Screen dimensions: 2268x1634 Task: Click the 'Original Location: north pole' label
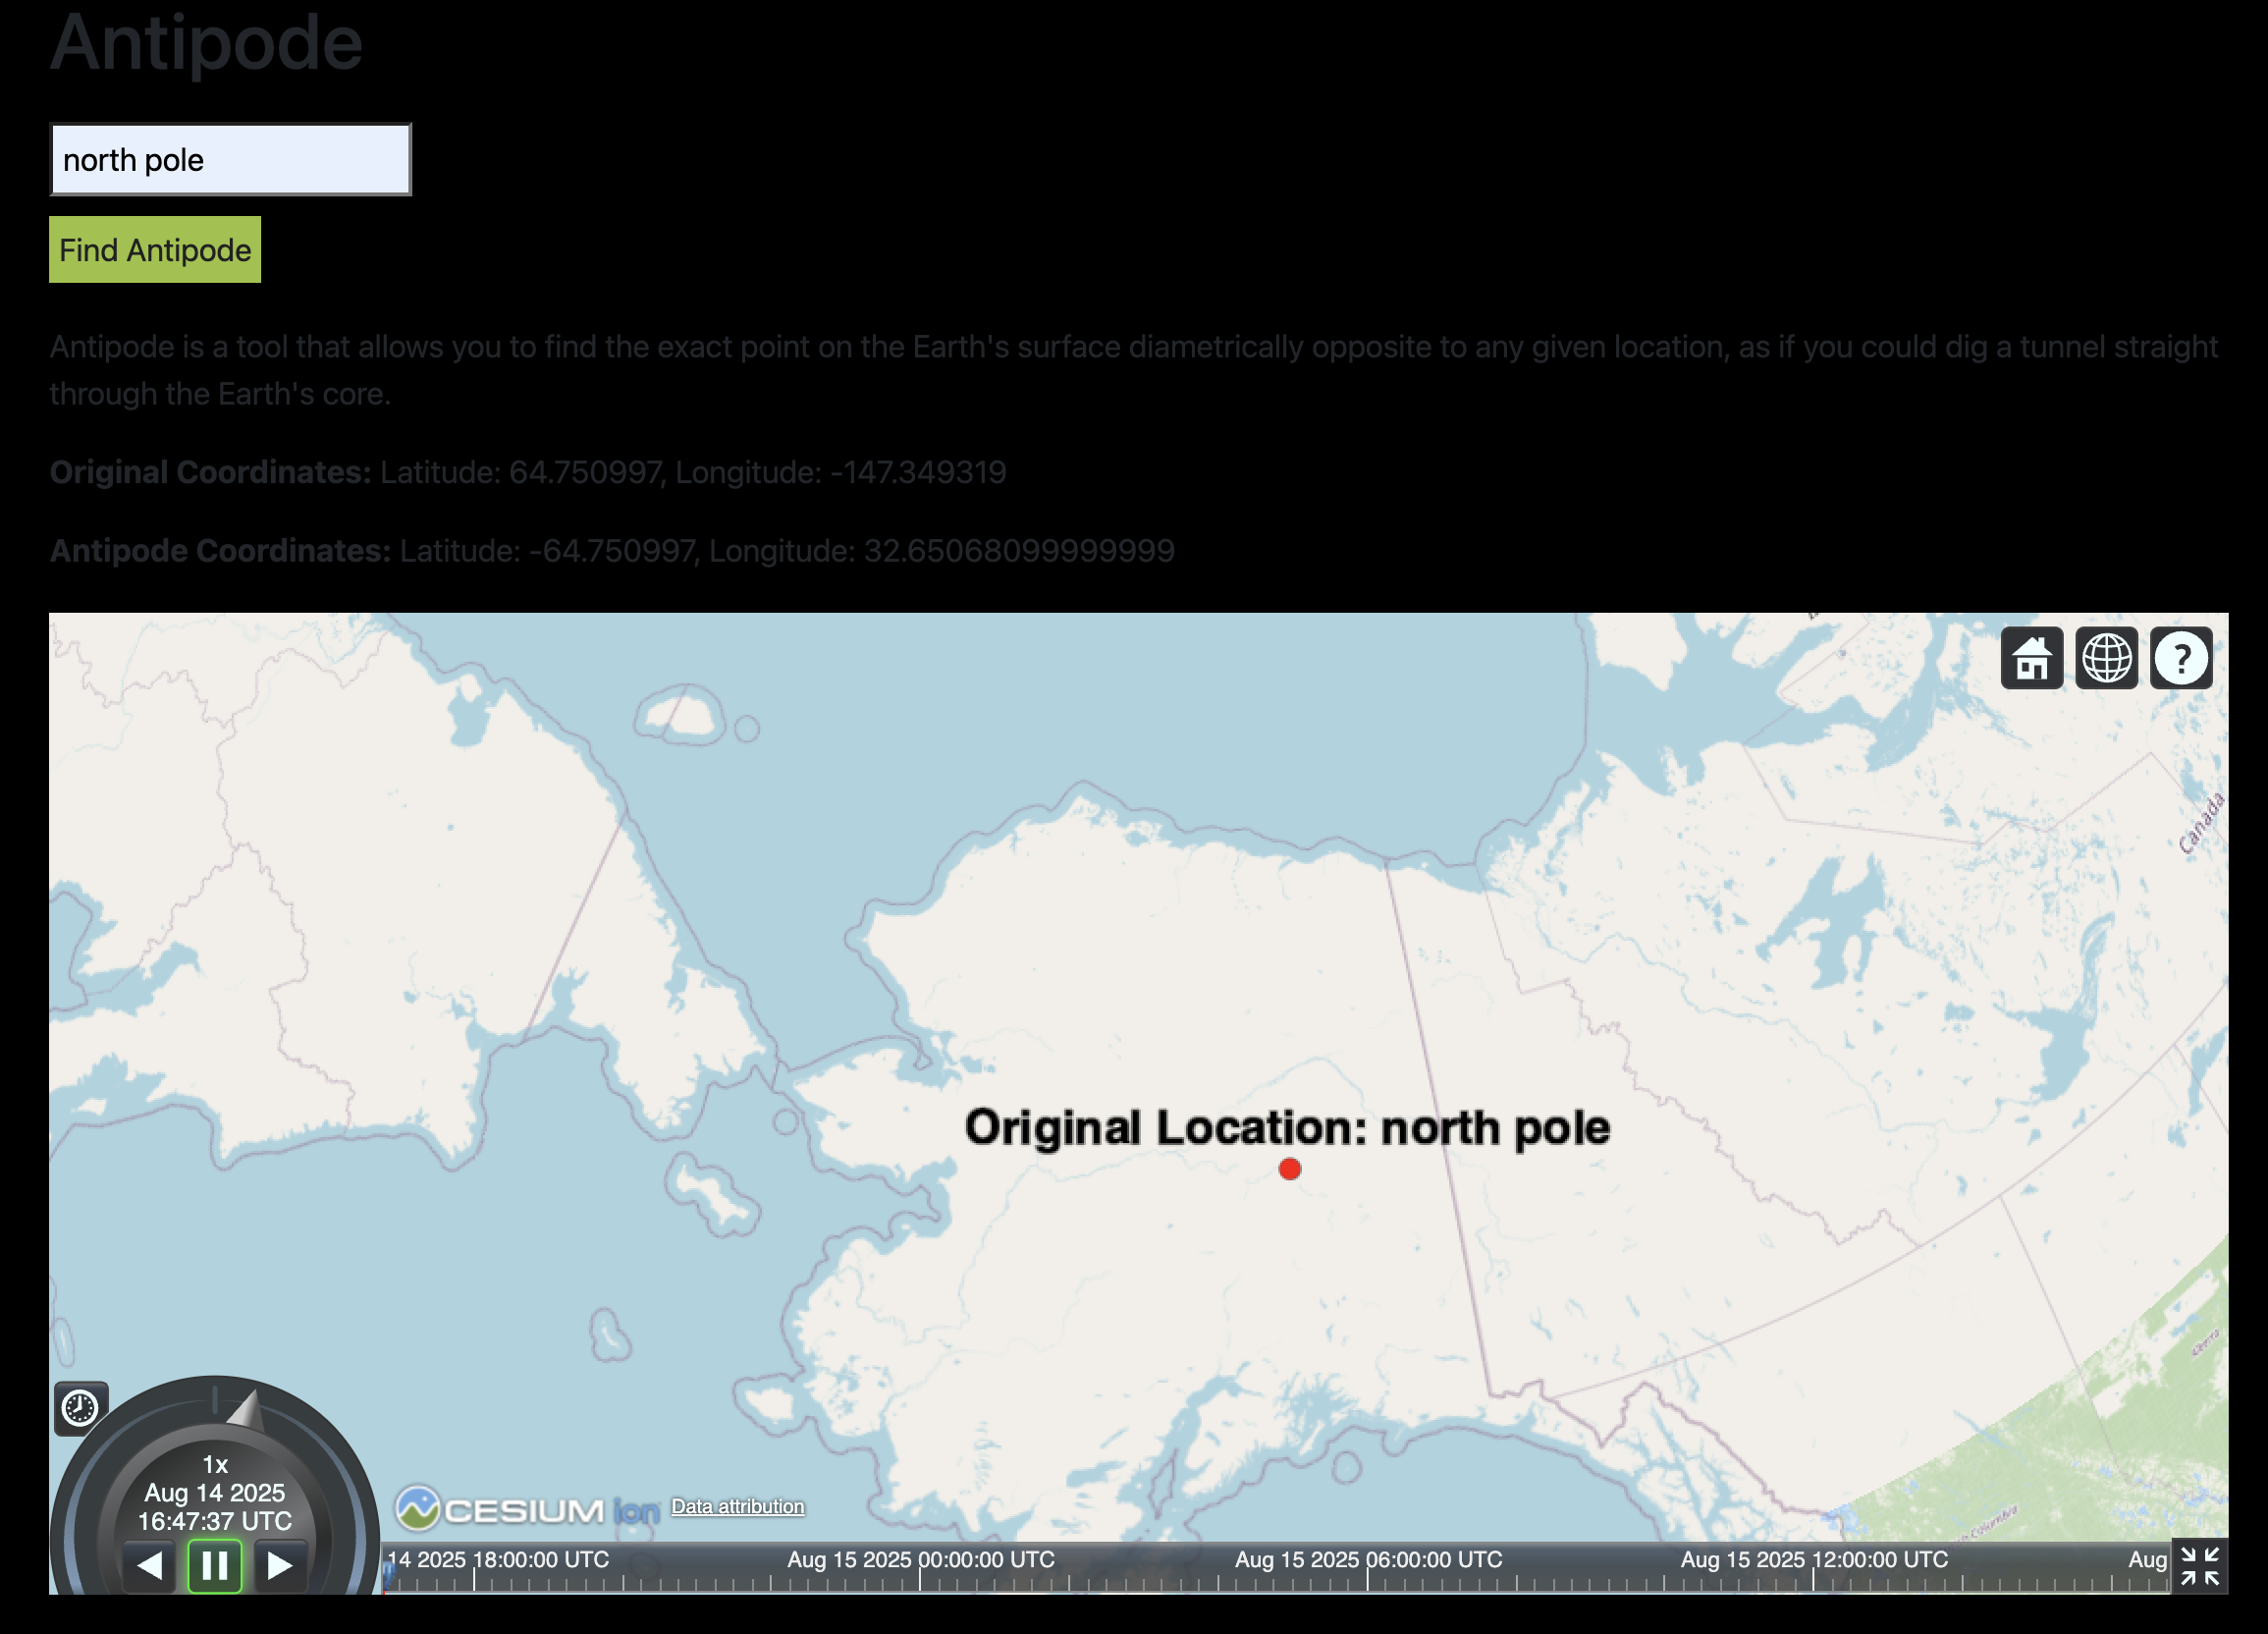[x=1287, y=1127]
